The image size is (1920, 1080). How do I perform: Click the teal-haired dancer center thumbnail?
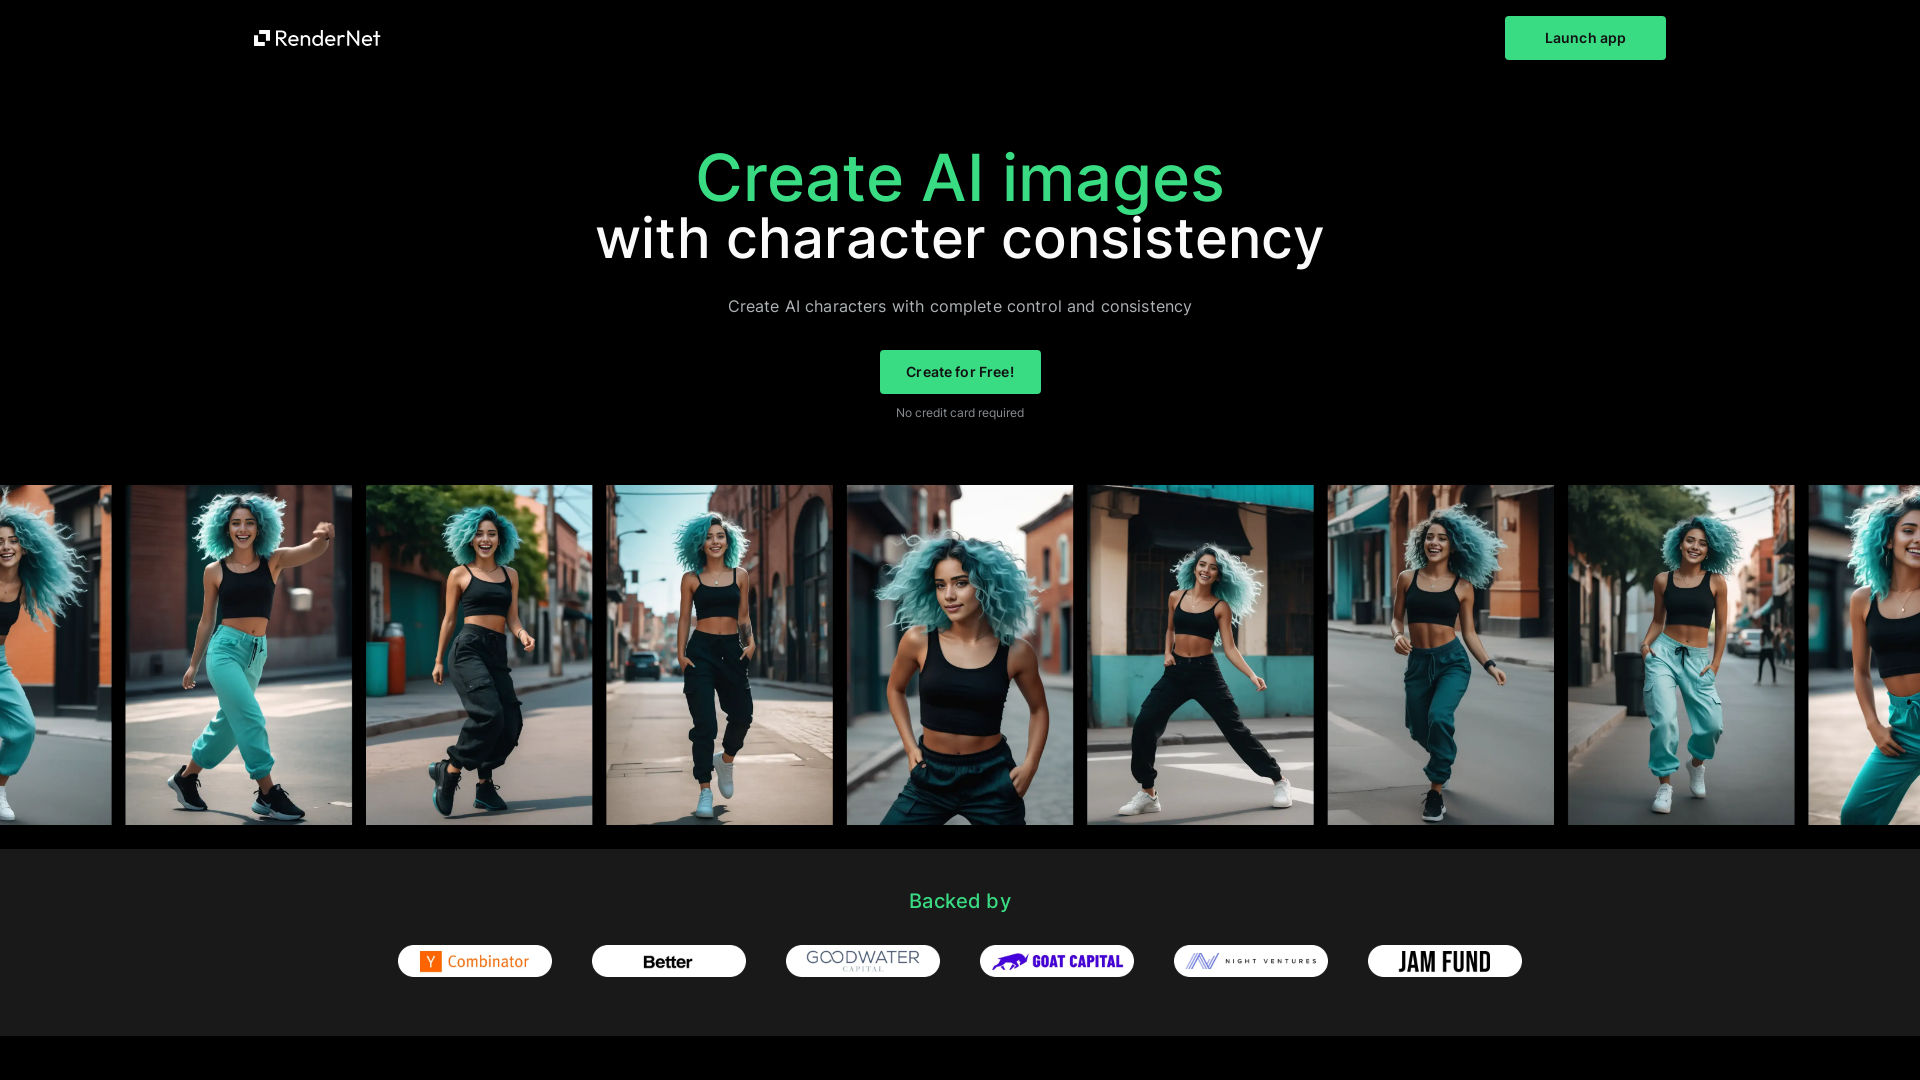point(959,654)
